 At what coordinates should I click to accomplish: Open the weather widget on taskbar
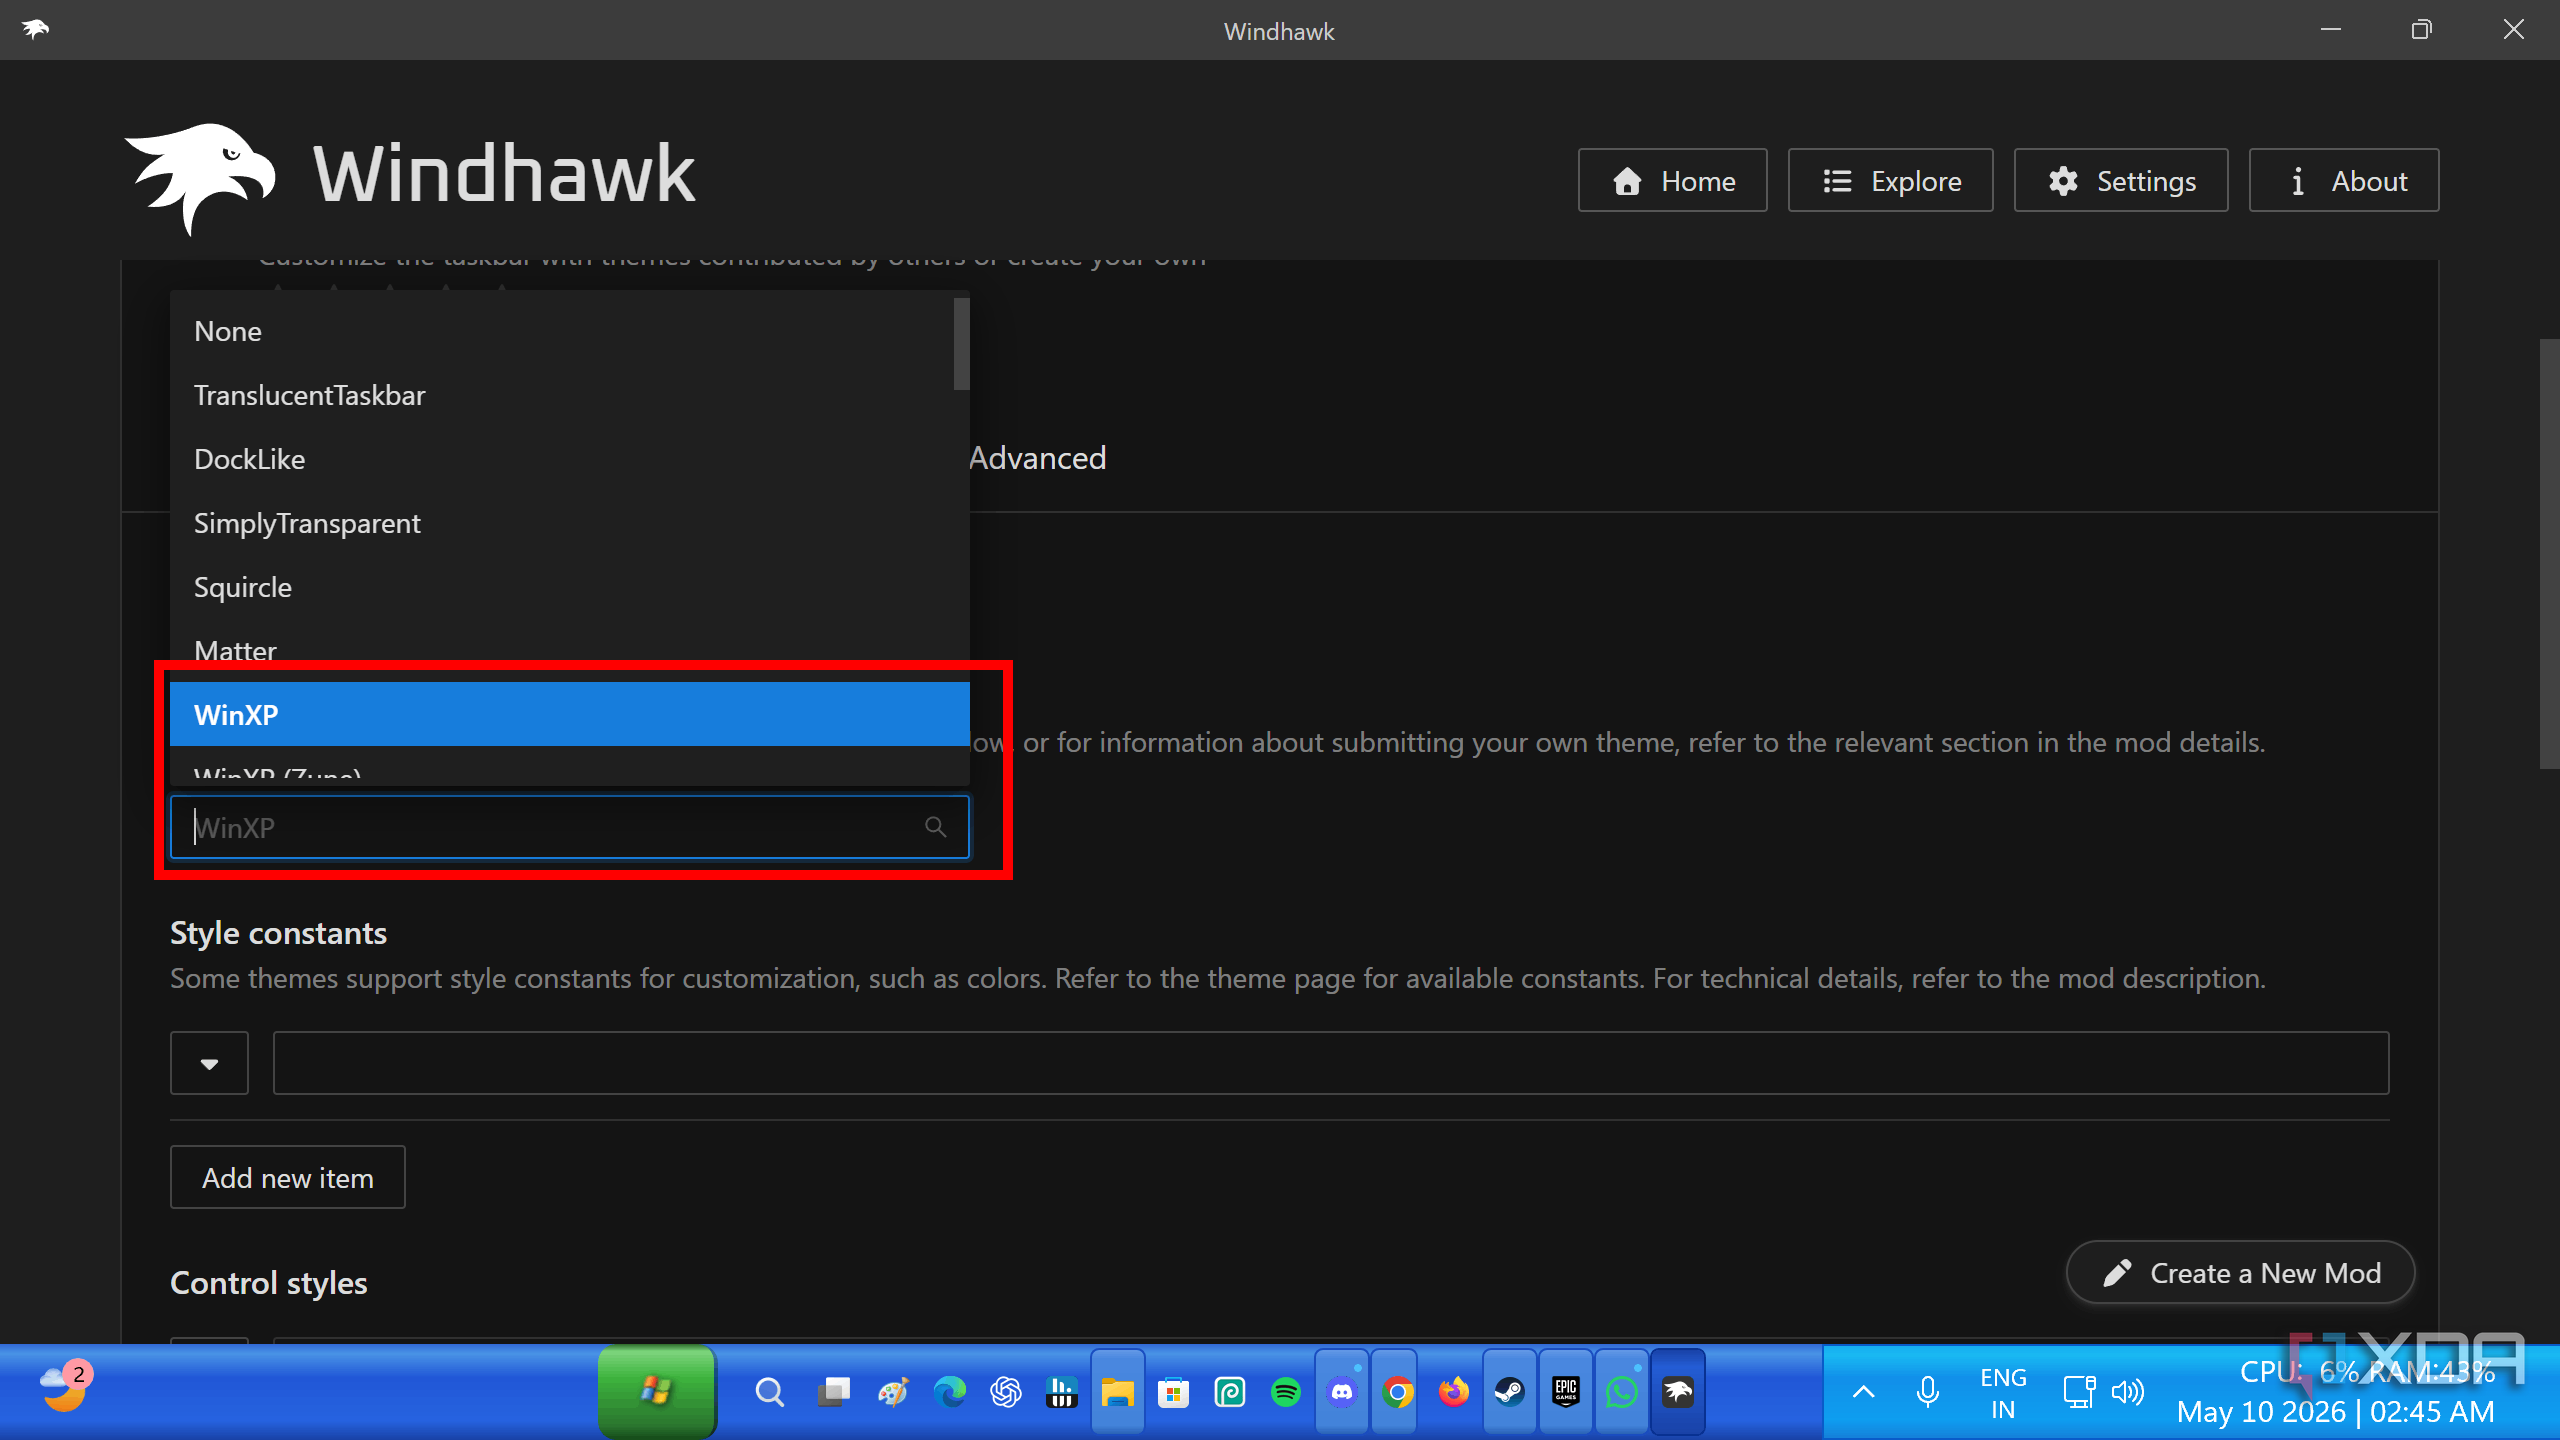(x=66, y=1388)
